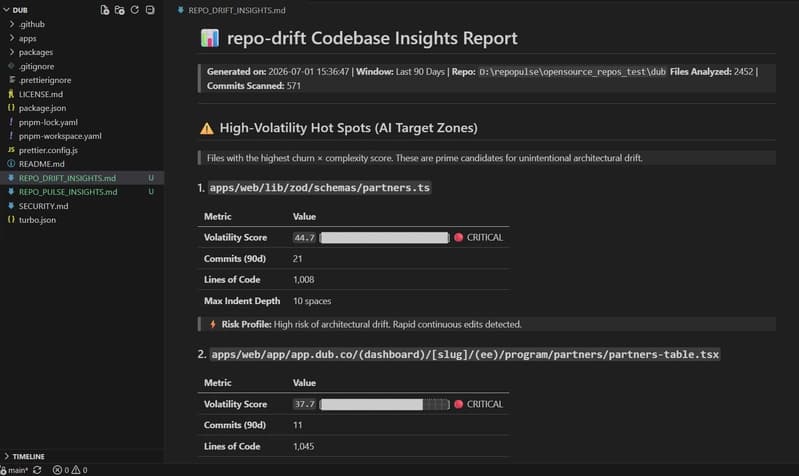This screenshot has width=799, height=476.
Task: Click the package.json braces icon
Action: click(x=11, y=108)
